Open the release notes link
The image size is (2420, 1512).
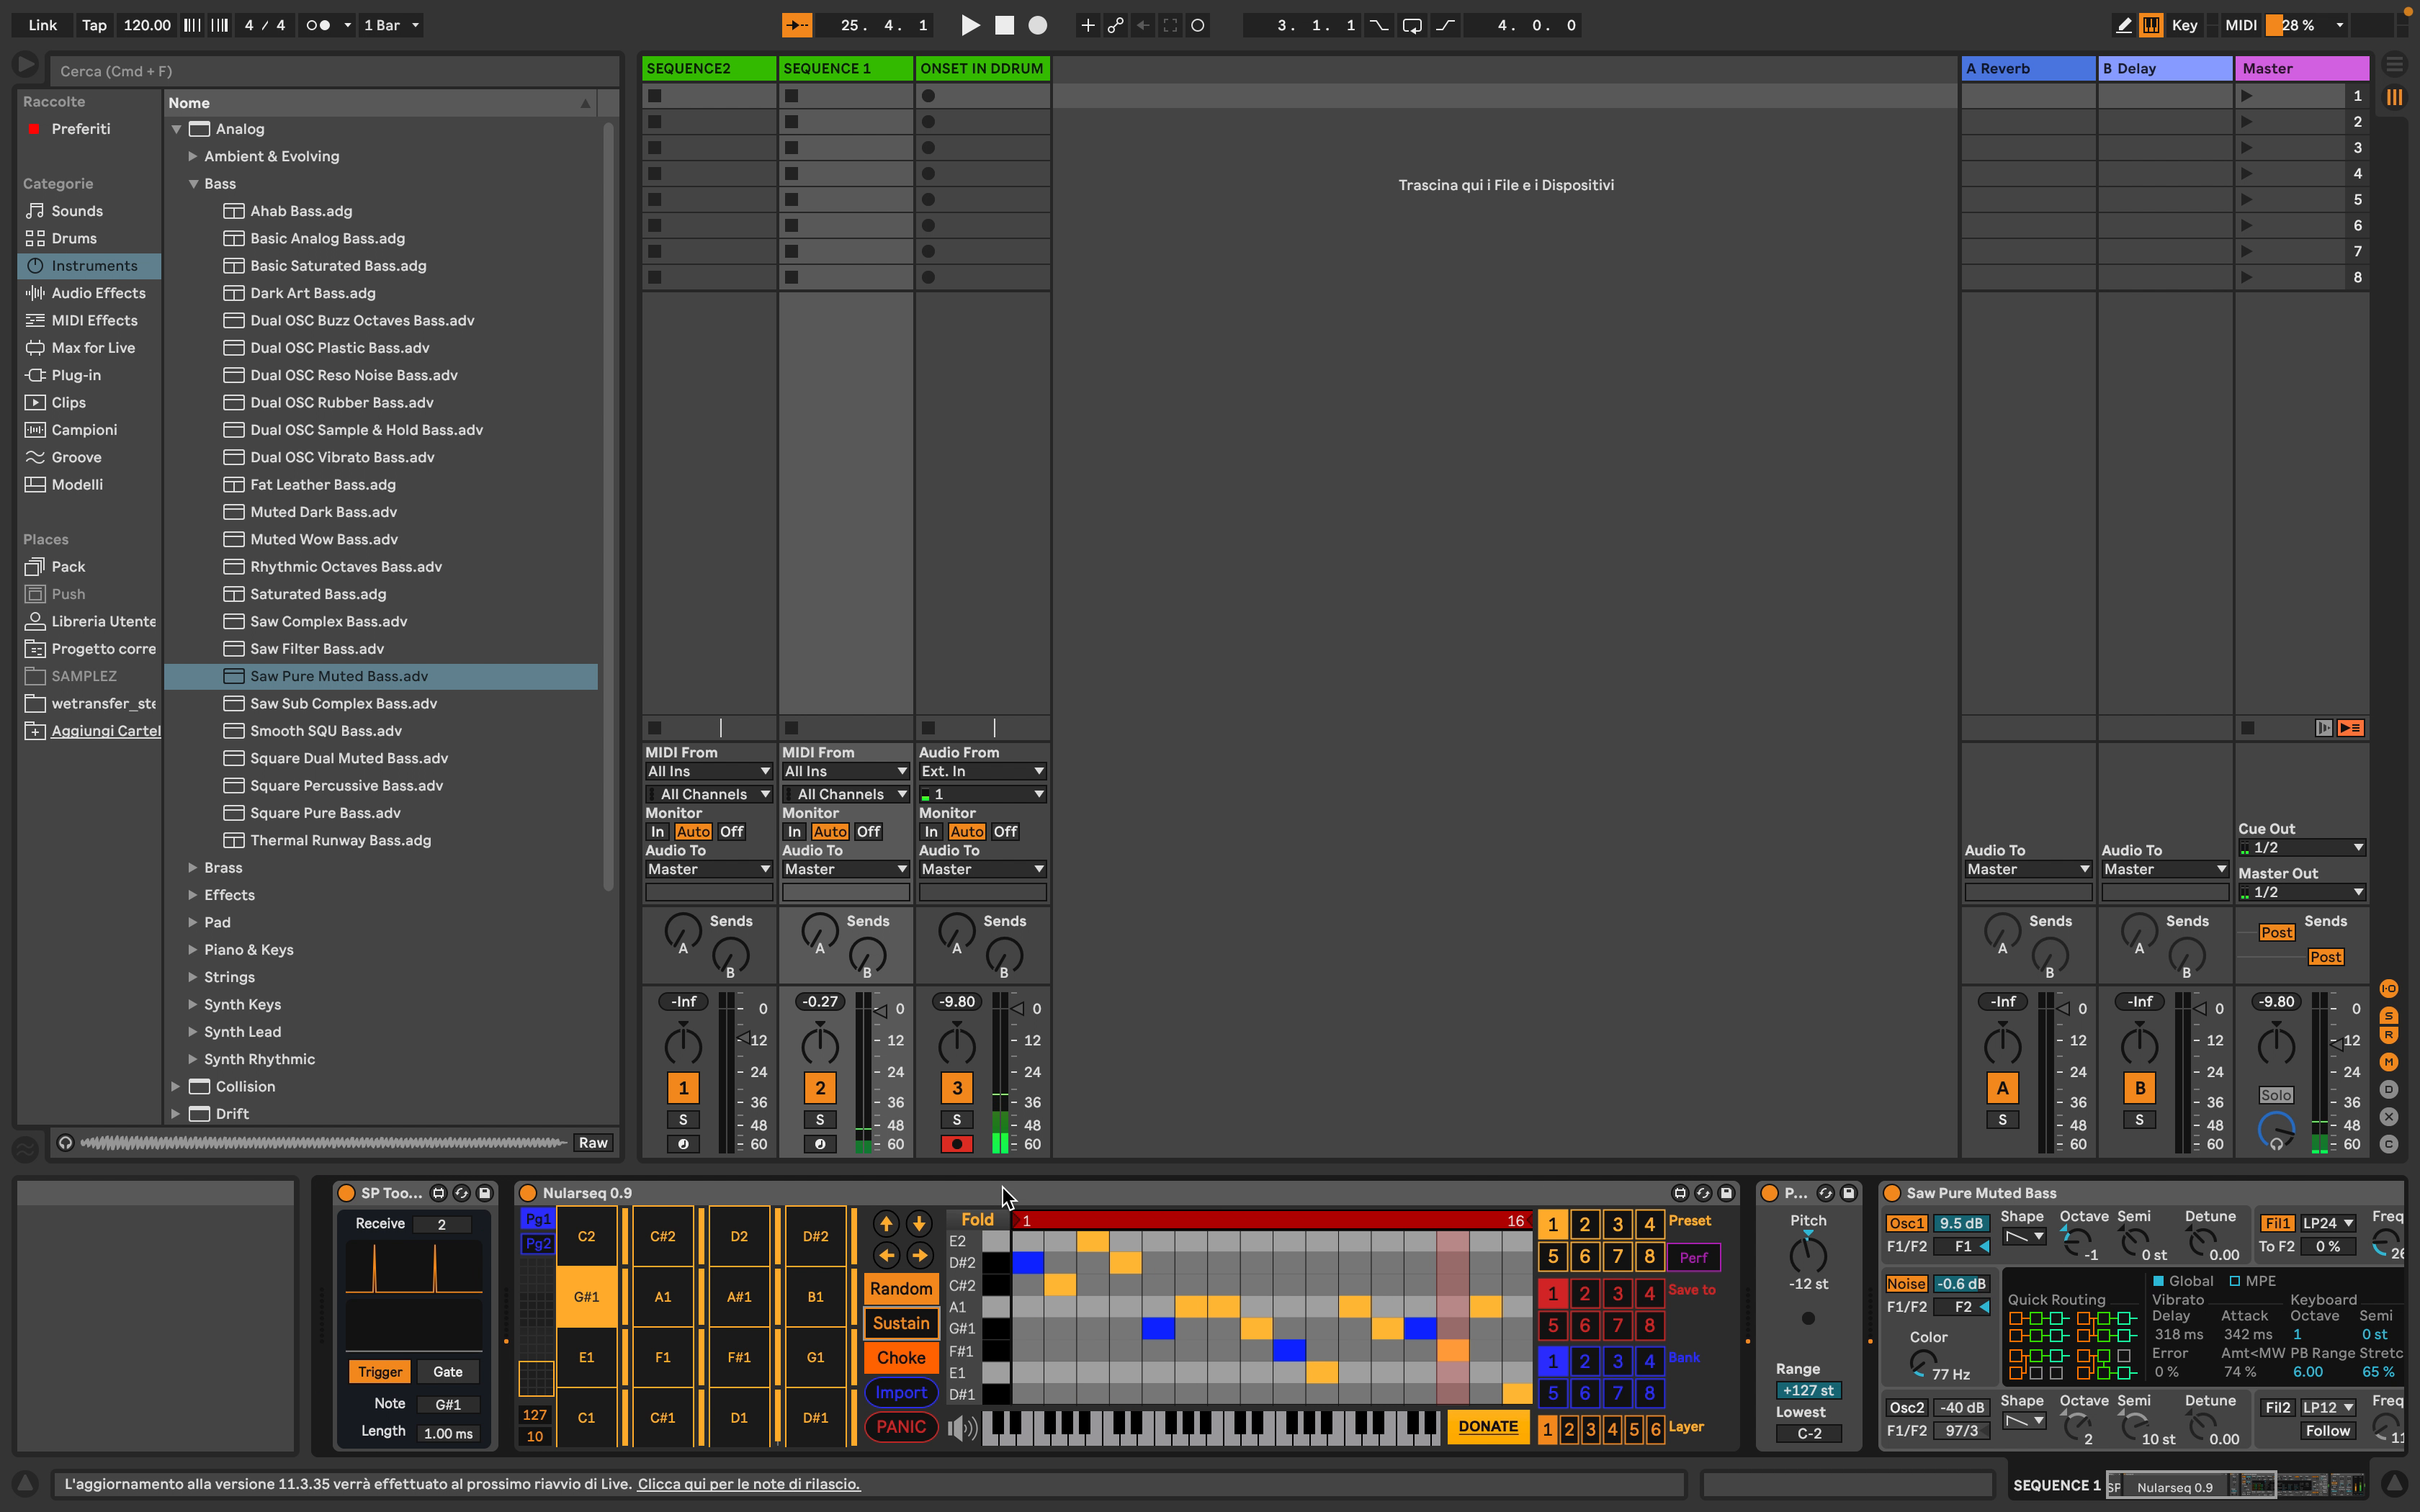(749, 1484)
